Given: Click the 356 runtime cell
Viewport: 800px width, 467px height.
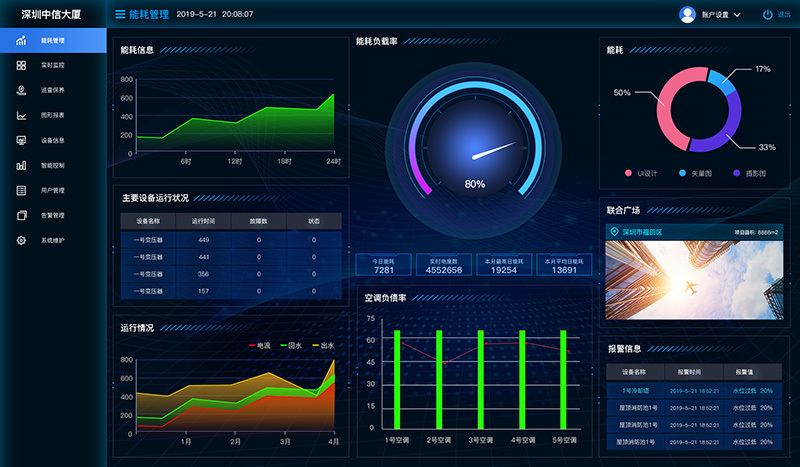Looking at the screenshot, I should click(x=204, y=274).
